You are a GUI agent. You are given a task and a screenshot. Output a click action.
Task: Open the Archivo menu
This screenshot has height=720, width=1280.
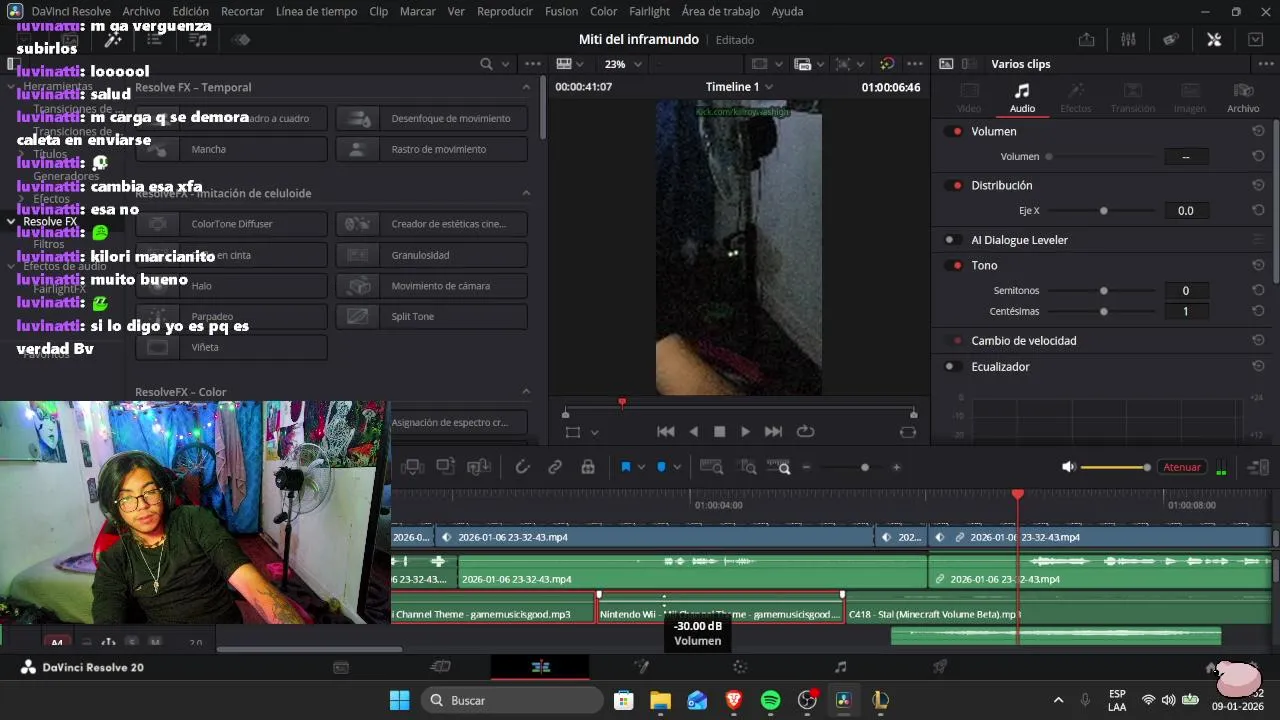141,11
